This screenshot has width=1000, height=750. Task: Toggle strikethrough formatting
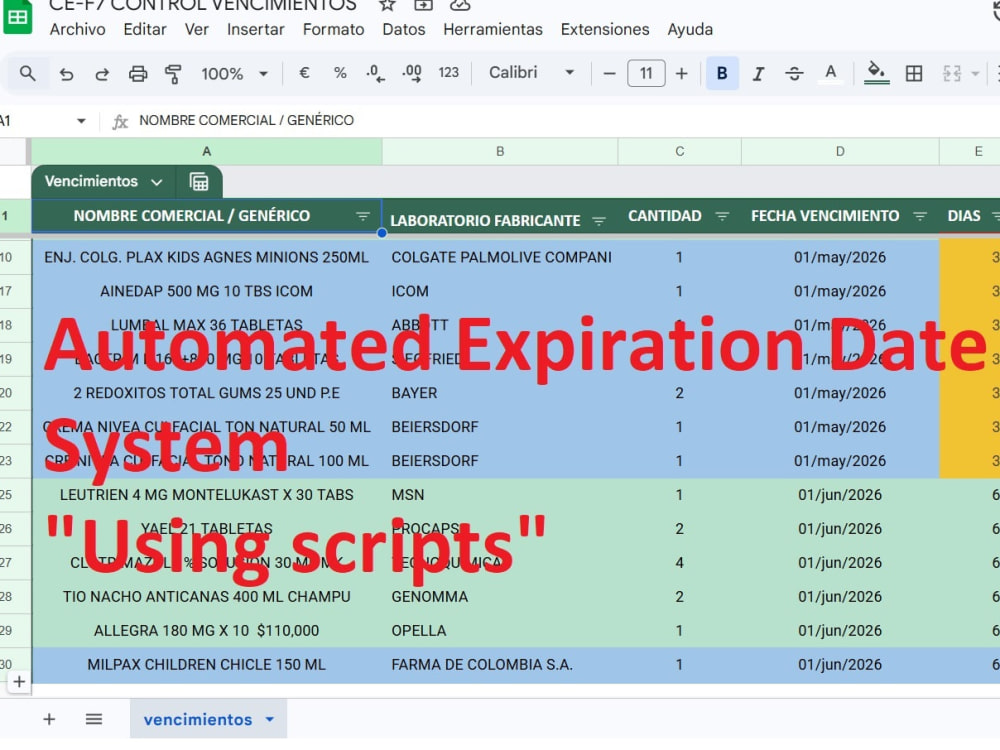point(794,73)
